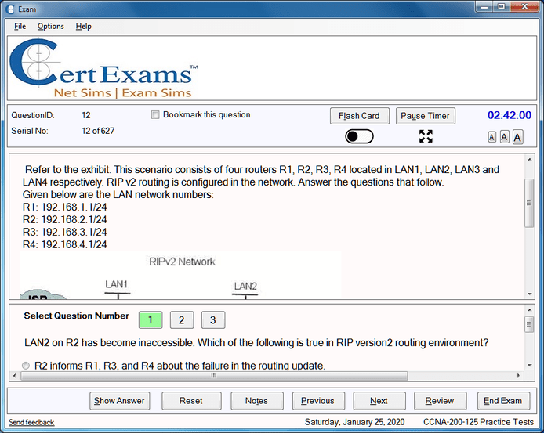
Task: Click the Serial No value 12 of 627
Action: tap(98, 131)
